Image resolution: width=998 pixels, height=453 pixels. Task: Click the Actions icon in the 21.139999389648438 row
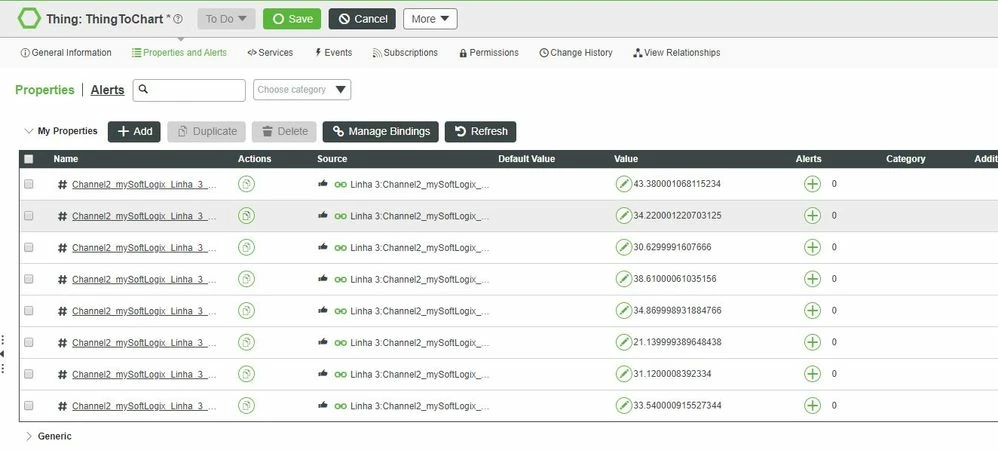pos(246,342)
